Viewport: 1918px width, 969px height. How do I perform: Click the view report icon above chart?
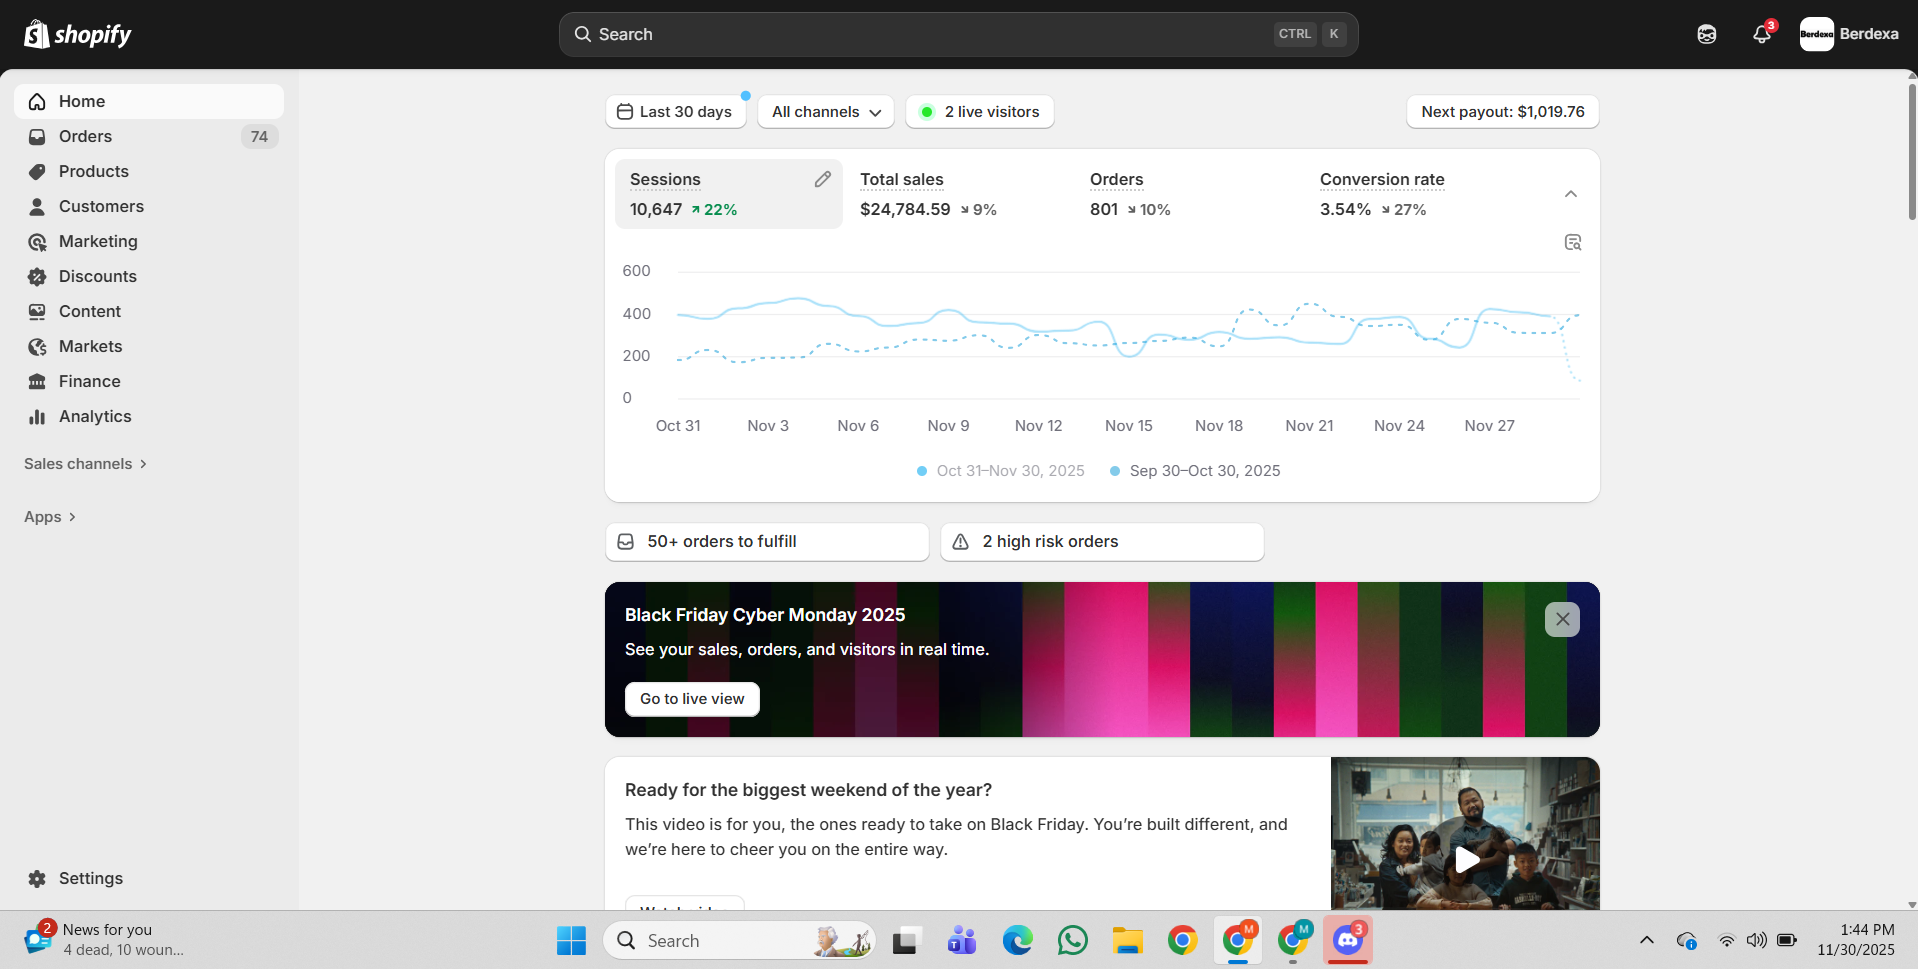click(1573, 243)
